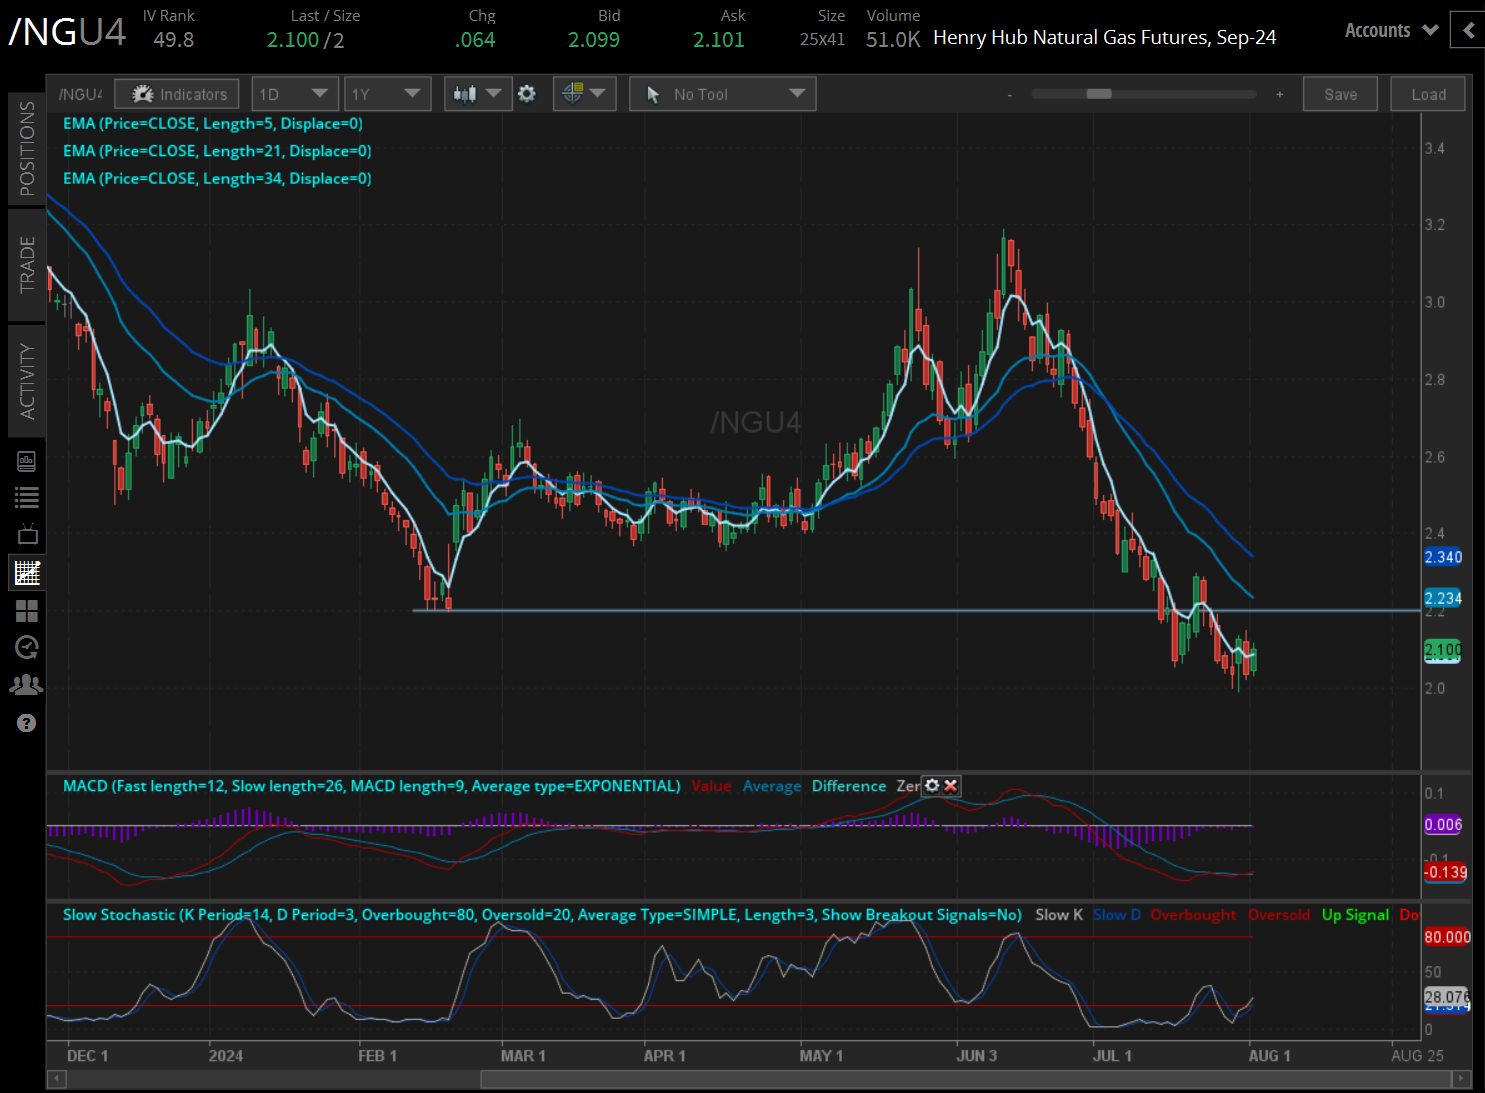The height and width of the screenshot is (1093, 1485).
Task: Click the Save chart button
Action: [x=1340, y=93]
